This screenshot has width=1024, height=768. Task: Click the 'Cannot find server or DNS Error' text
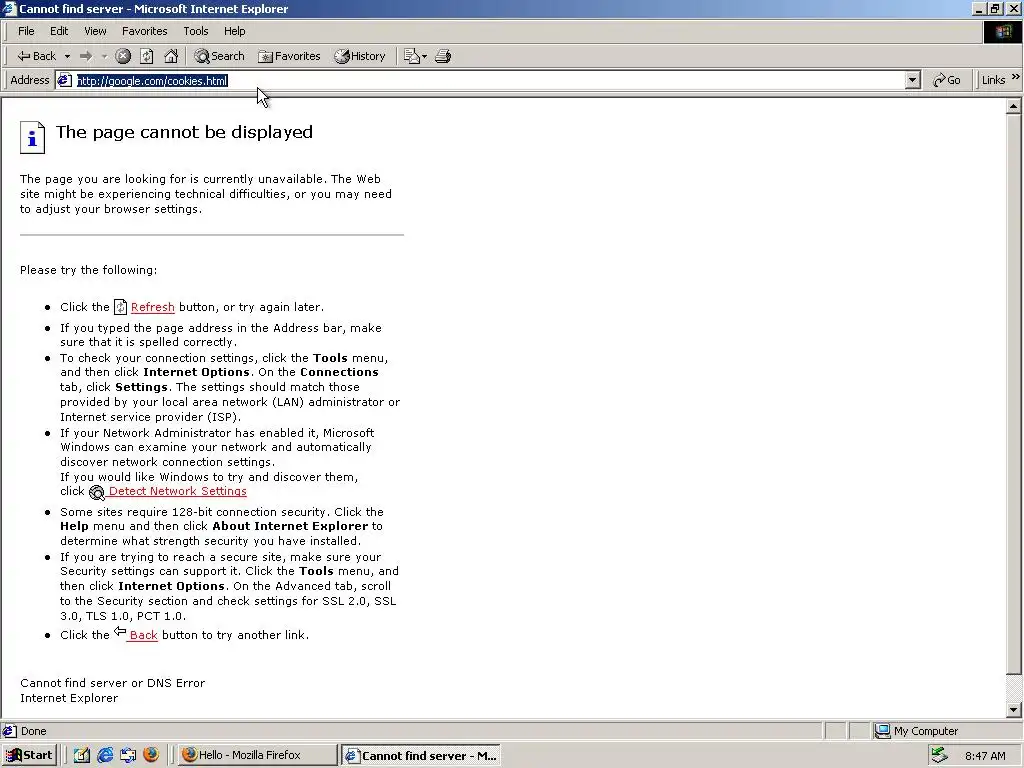[x=112, y=683]
